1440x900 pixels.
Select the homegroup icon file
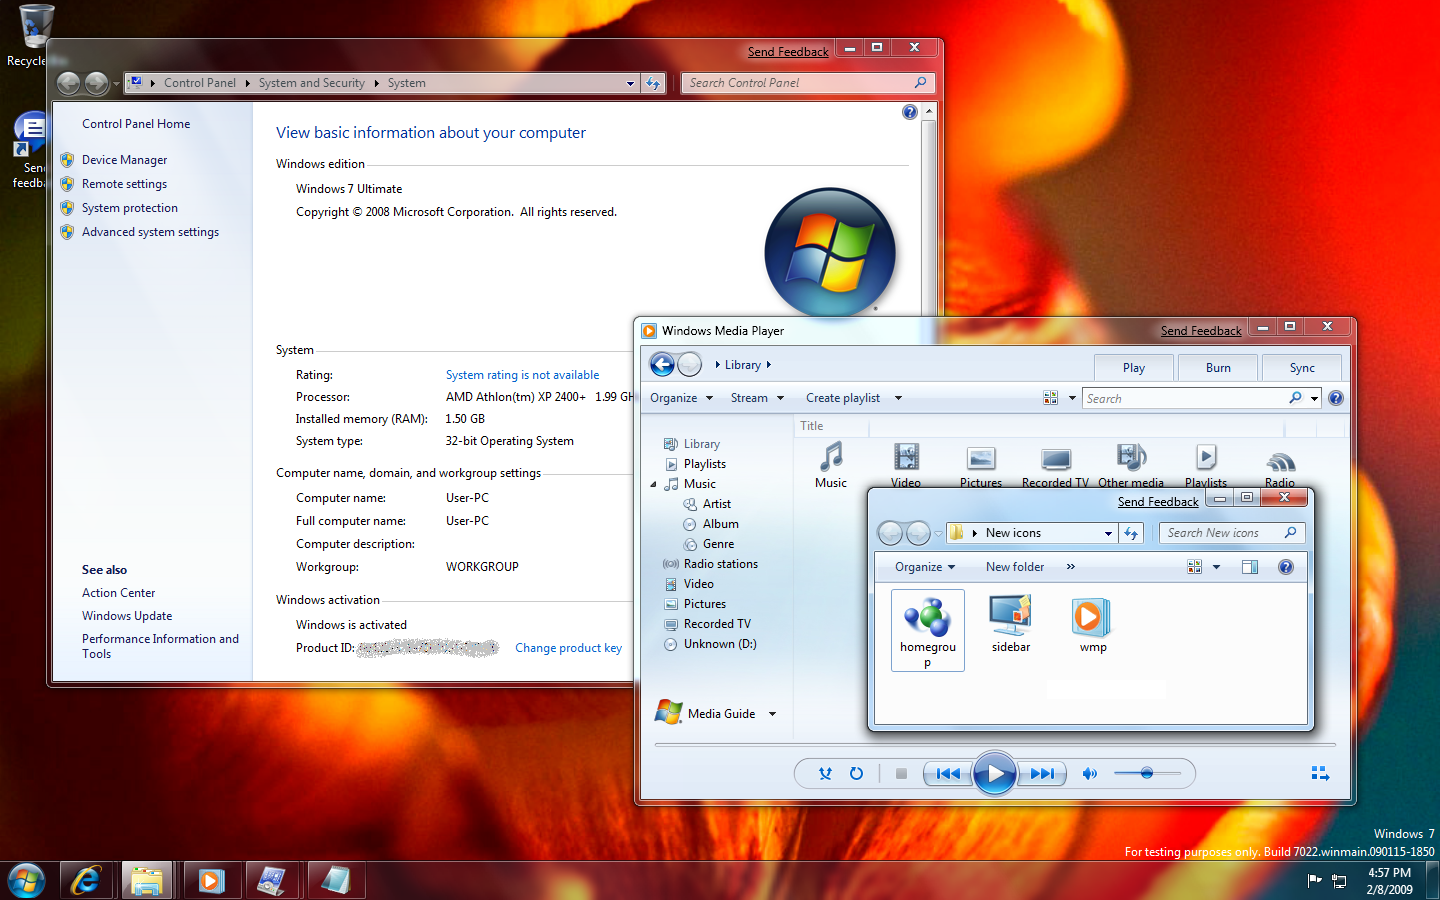(928, 630)
